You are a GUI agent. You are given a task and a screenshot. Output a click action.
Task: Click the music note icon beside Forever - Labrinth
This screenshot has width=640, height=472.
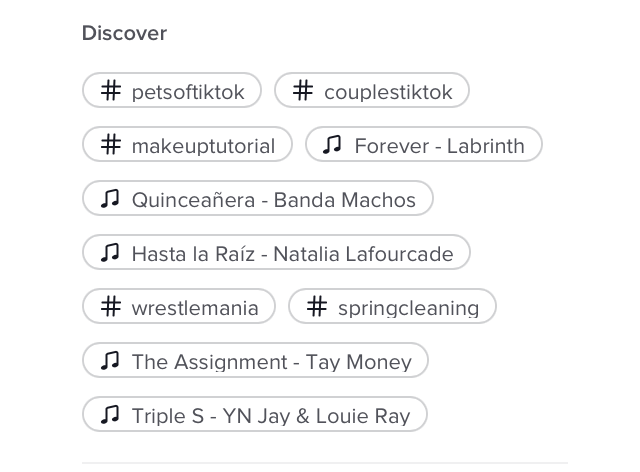click(333, 145)
